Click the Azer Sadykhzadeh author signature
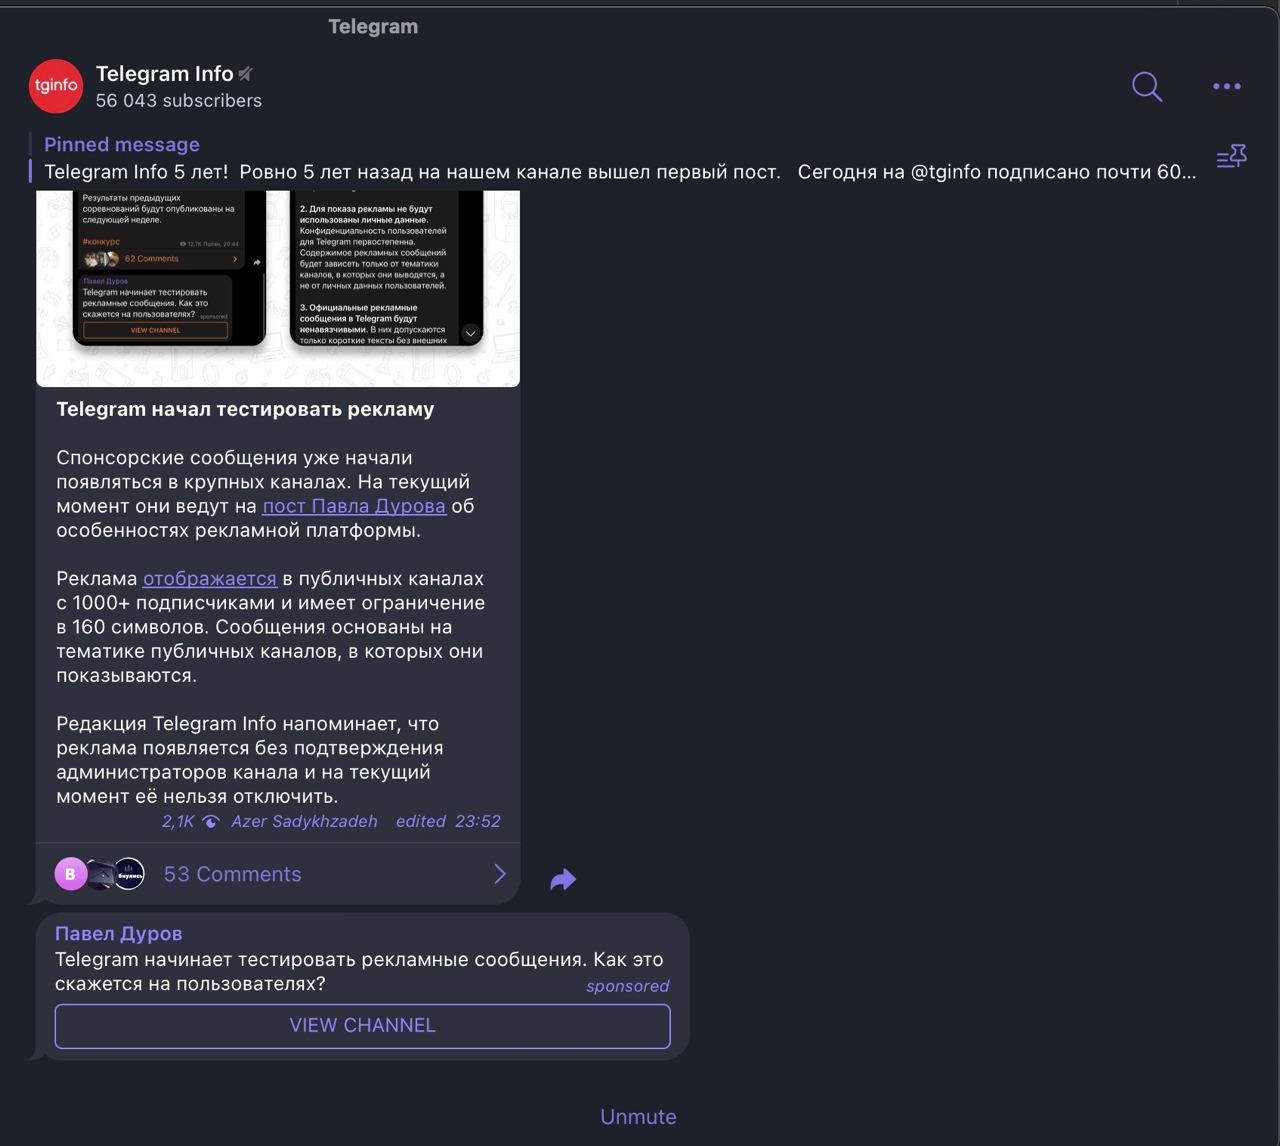Screen dimensions: 1280x1146 tap(304, 821)
